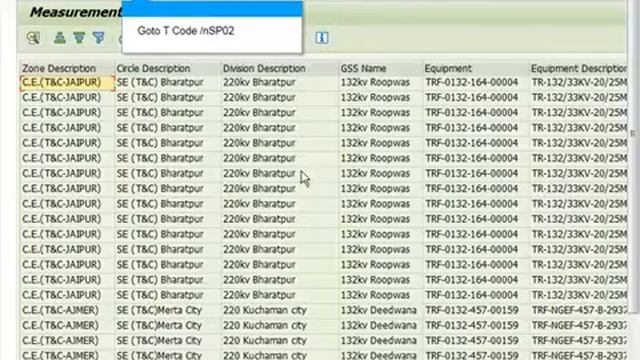Open the Set Filter funnel icon
This screenshot has height=360, width=640.
click(99, 38)
